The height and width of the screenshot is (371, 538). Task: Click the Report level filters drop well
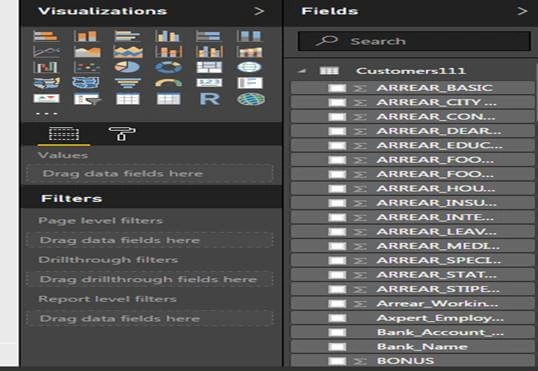click(150, 318)
